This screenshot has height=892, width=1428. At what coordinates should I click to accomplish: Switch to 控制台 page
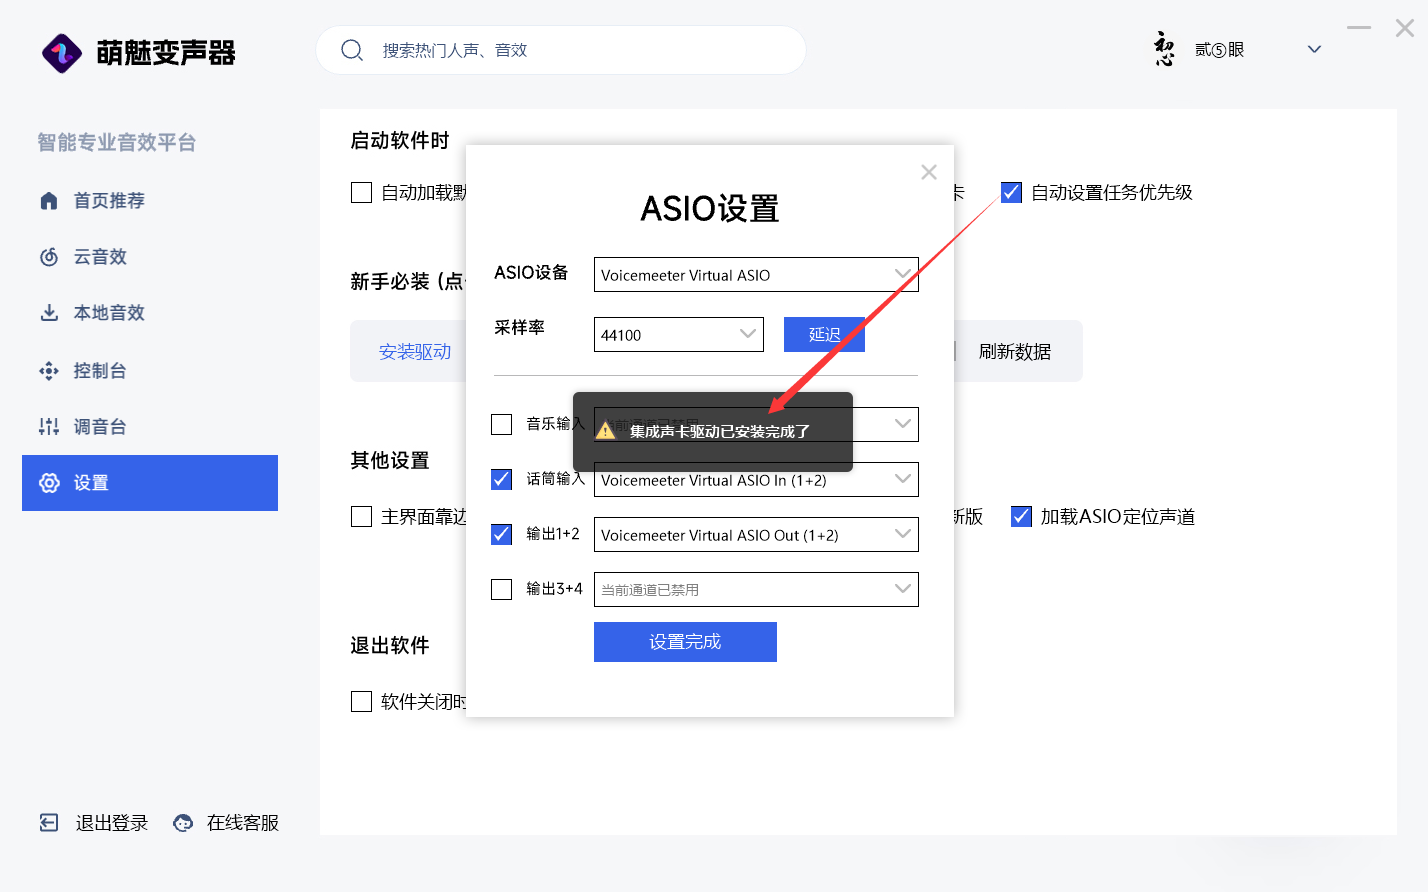click(x=100, y=371)
